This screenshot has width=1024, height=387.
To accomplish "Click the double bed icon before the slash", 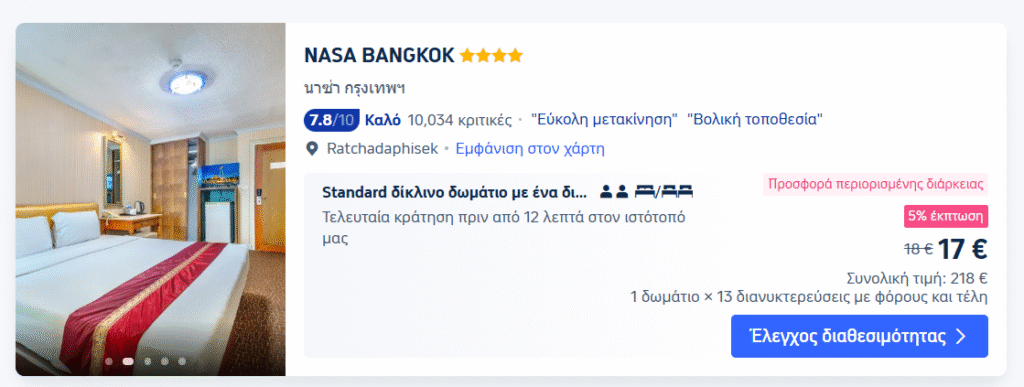I will 645,192.
